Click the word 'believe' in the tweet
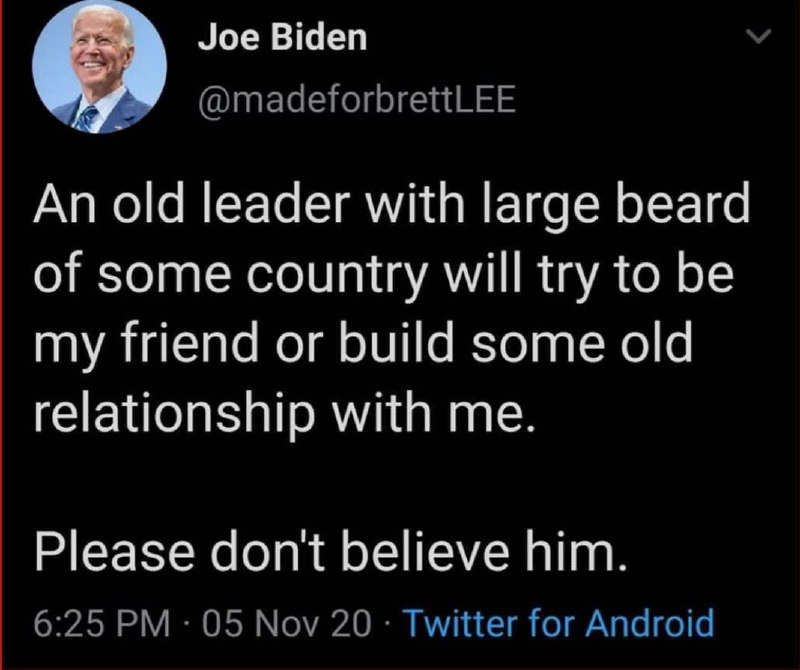 pyautogui.click(x=428, y=552)
